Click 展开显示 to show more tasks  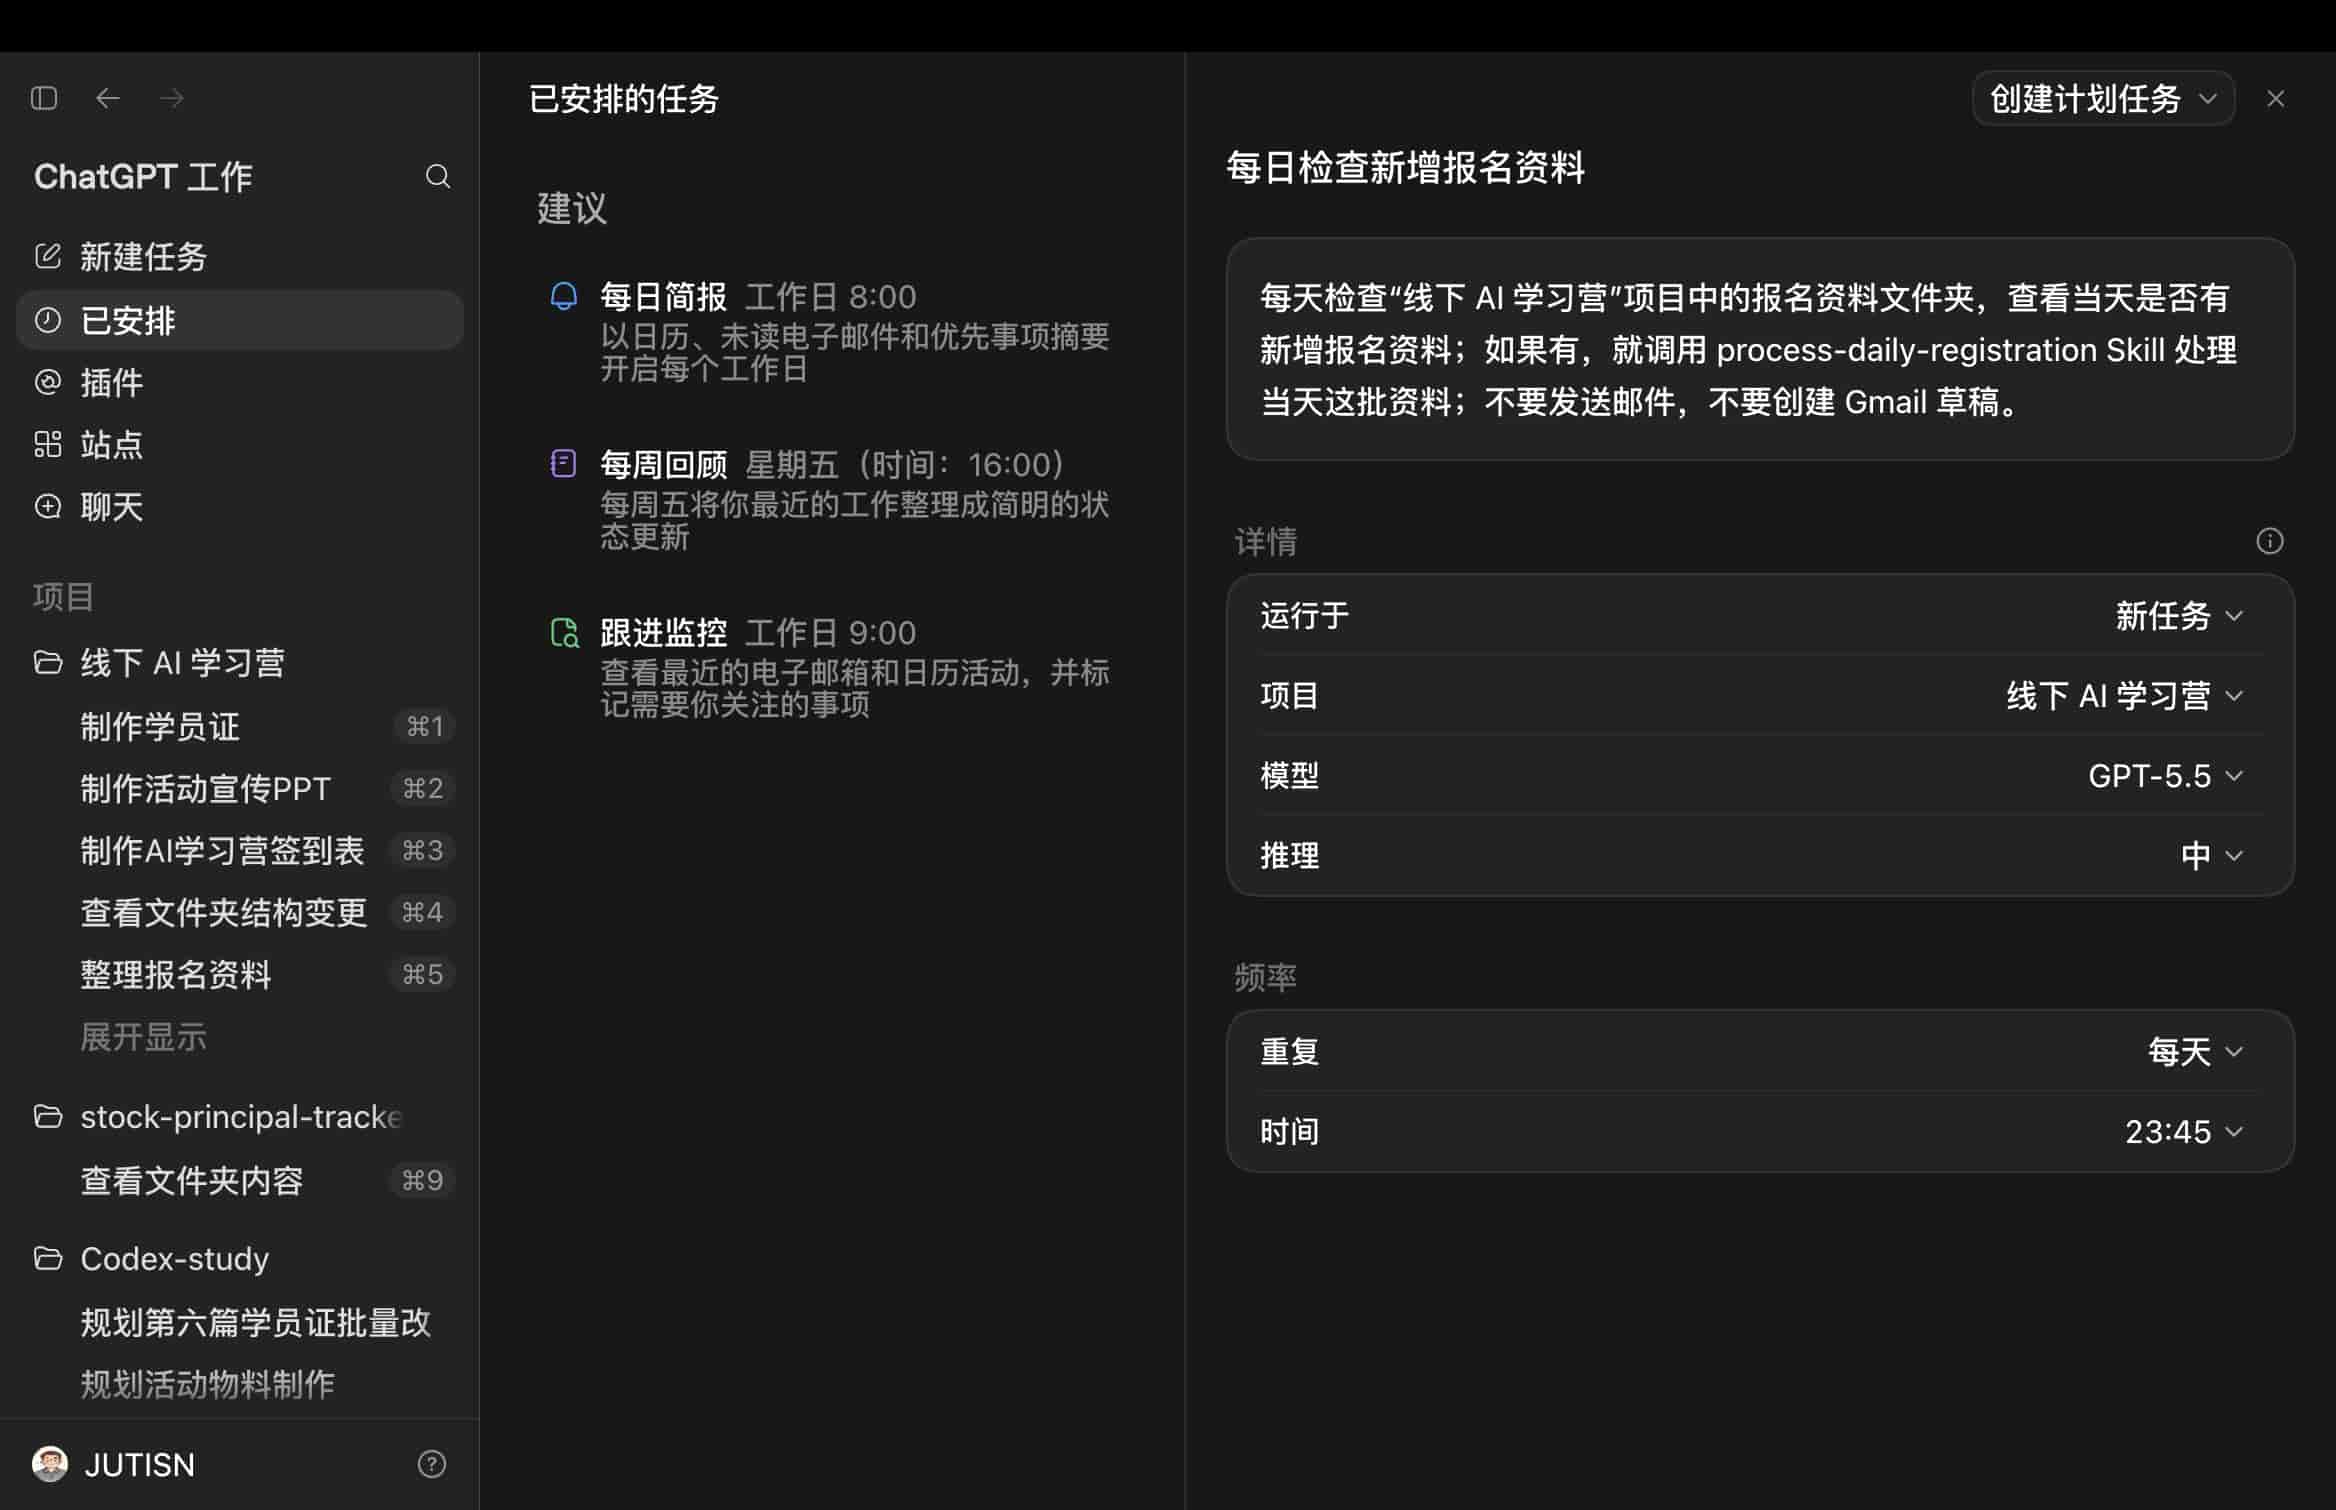144,1036
